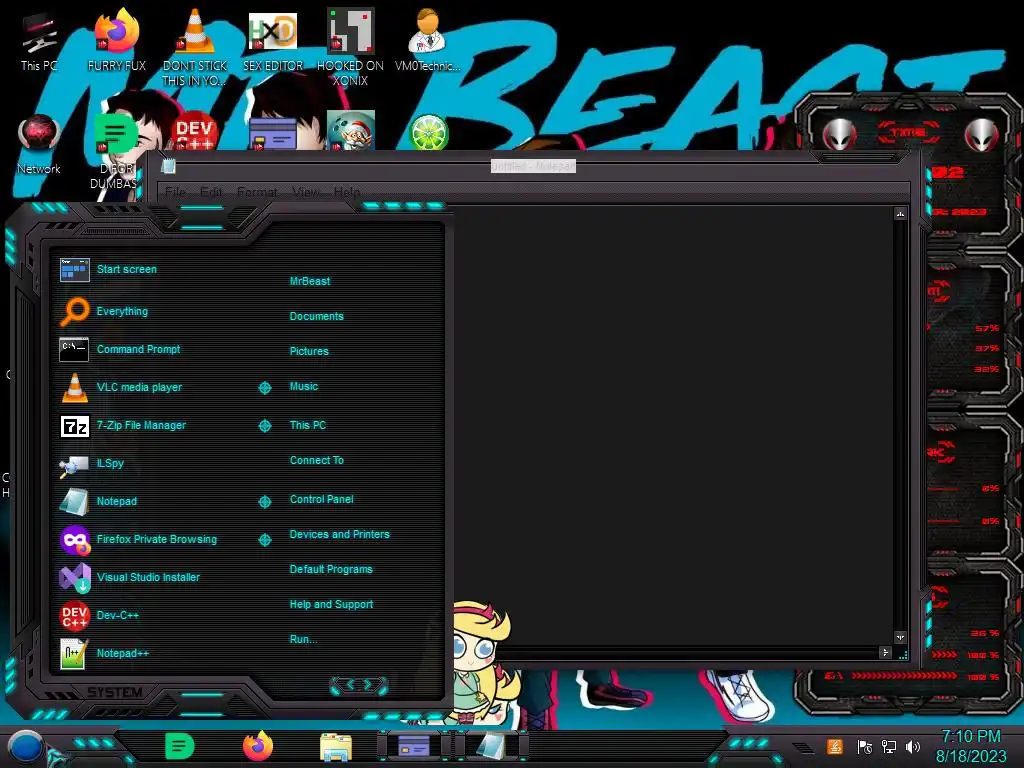
Task: Open Notepad File menu
Action: click(175, 192)
